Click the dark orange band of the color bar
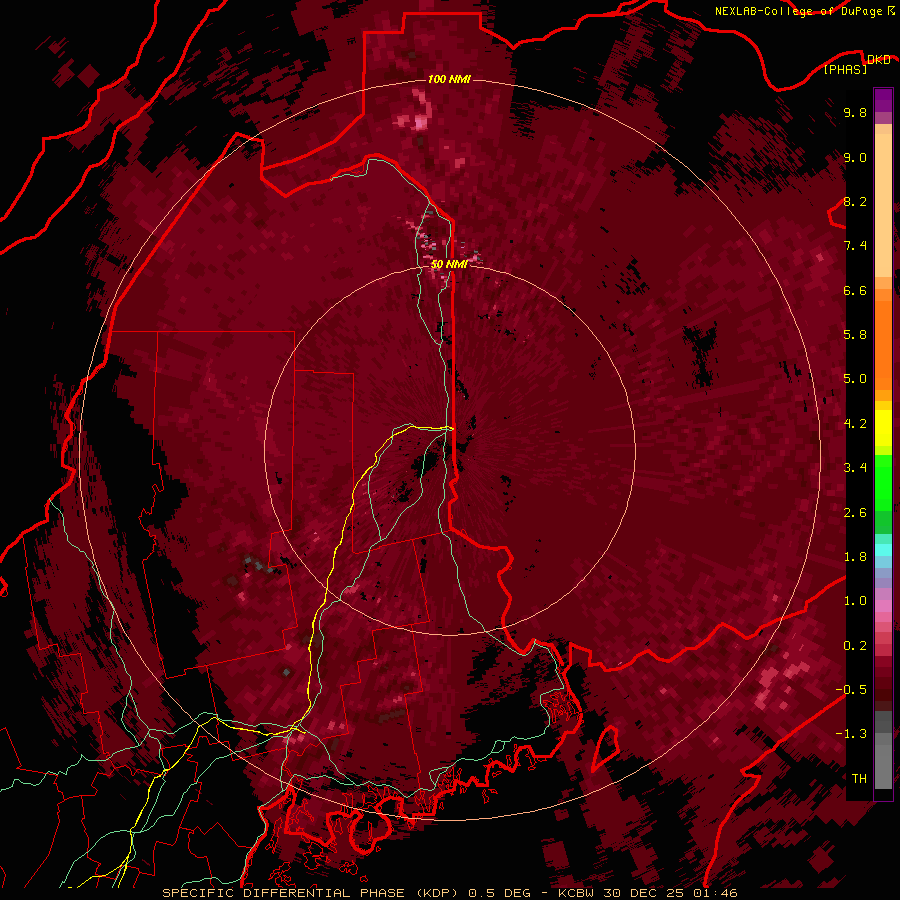This screenshot has height=900, width=900. coord(883,344)
